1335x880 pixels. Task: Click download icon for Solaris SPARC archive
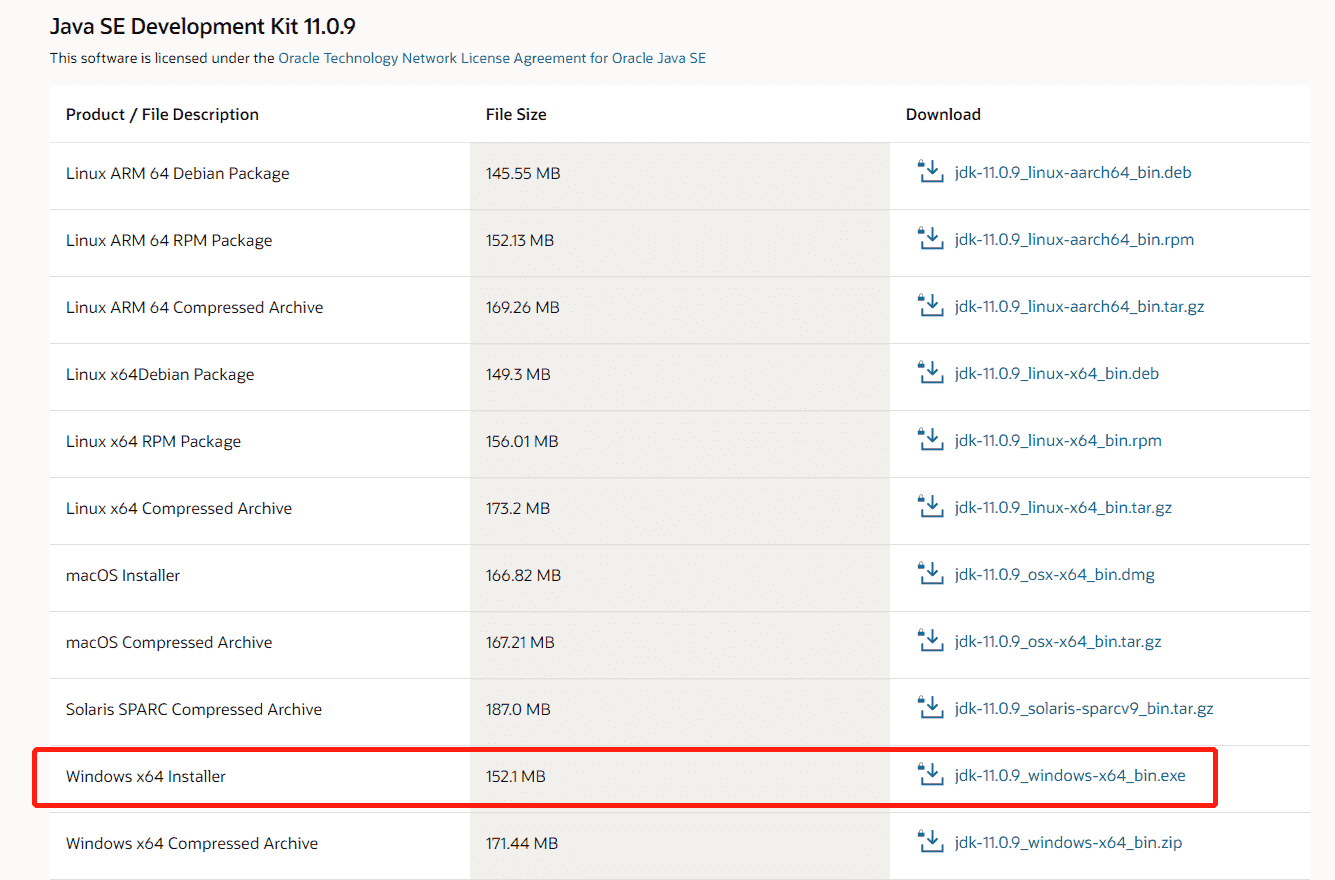pos(930,708)
